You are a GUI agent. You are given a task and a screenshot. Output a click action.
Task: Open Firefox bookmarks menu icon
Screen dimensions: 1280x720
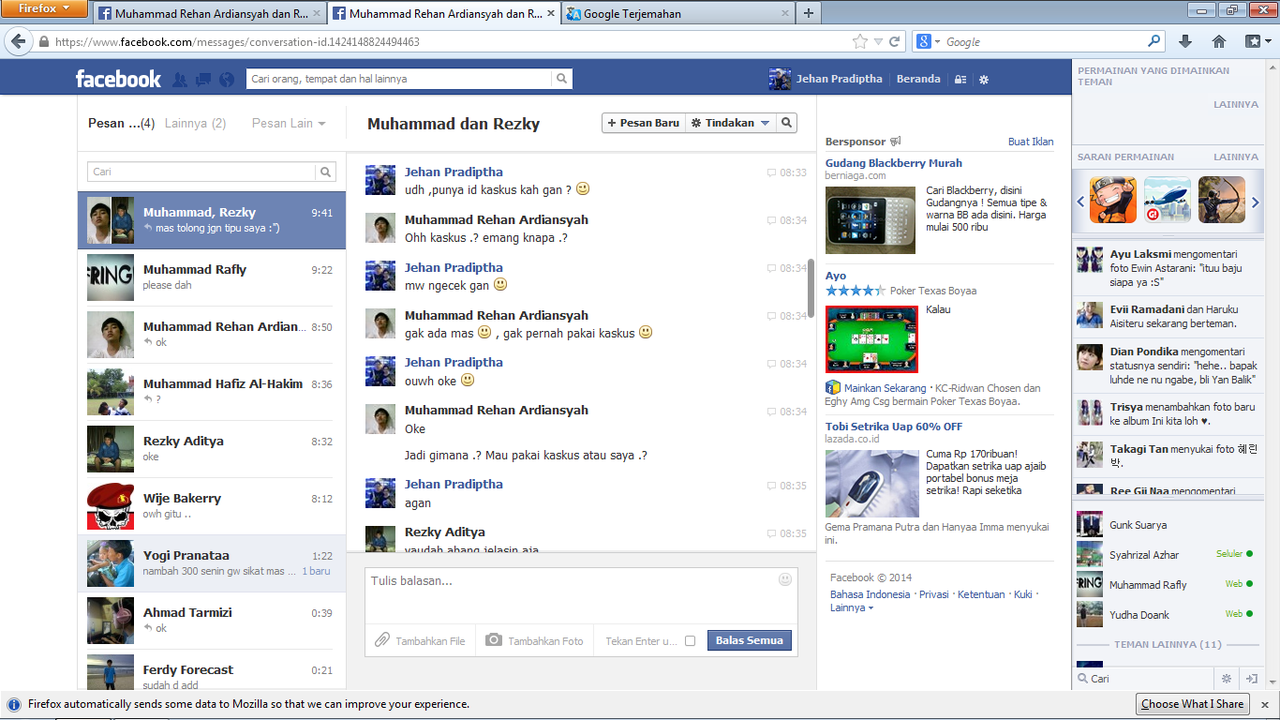coord(1256,42)
